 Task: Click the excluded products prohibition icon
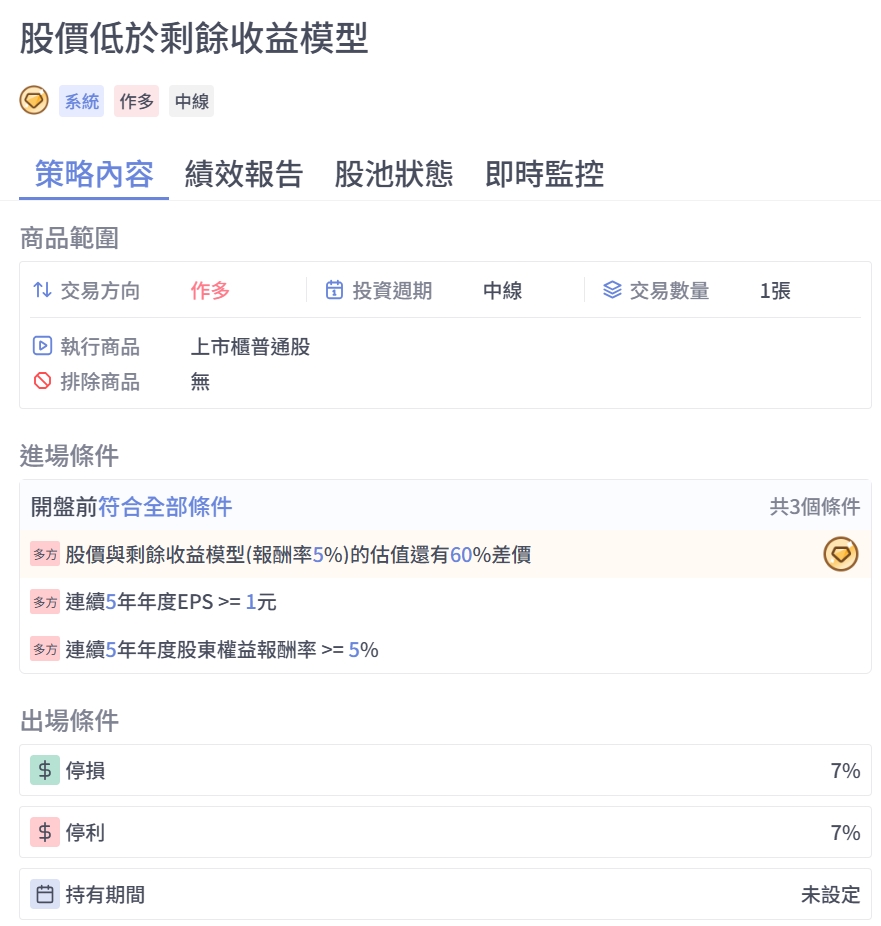click(42, 381)
